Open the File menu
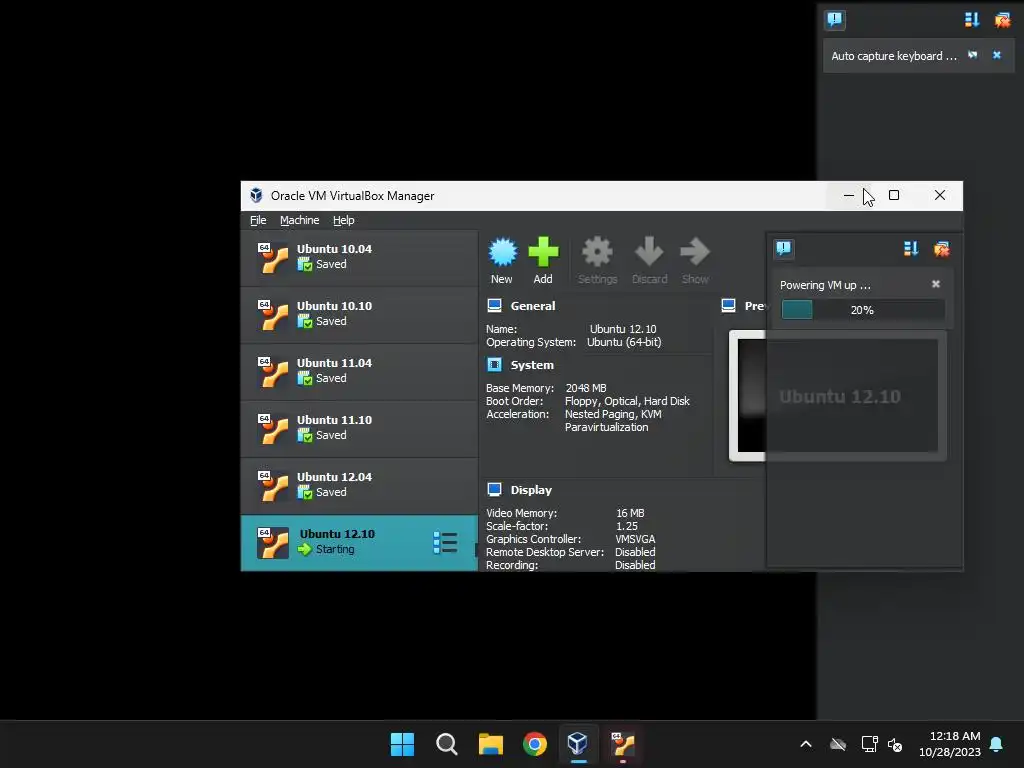Viewport: 1024px width, 768px height. coord(258,220)
